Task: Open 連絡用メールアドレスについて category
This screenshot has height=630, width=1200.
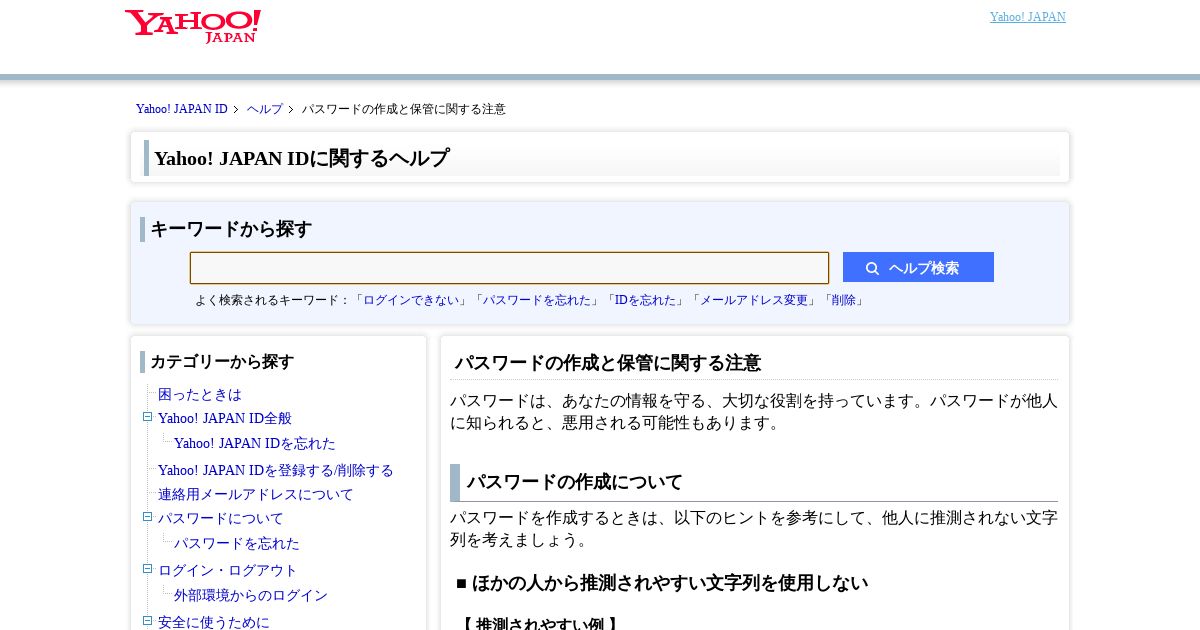Action: (x=256, y=495)
